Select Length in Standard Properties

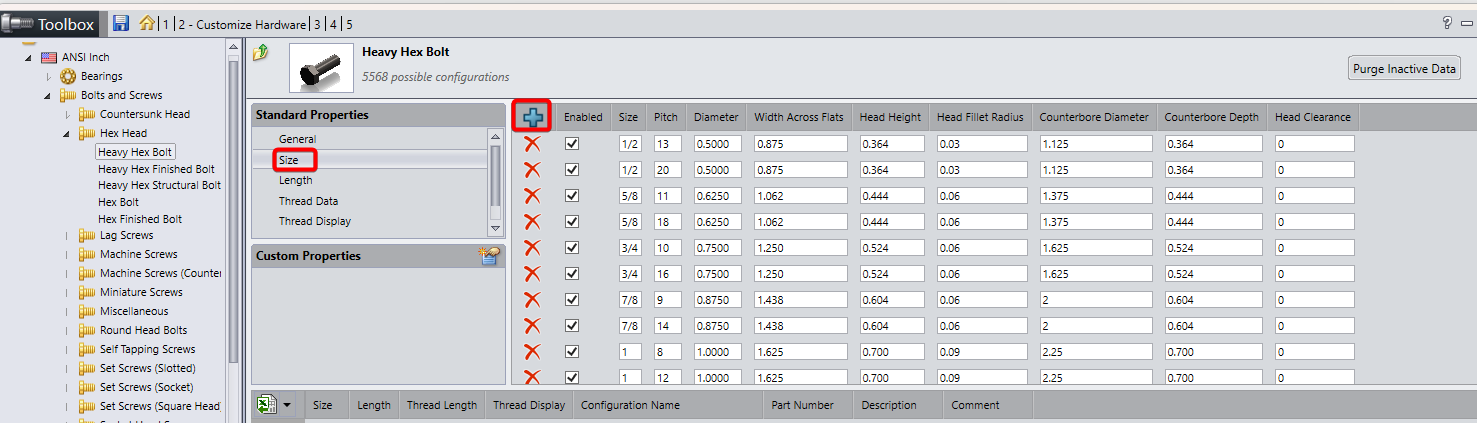(296, 180)
